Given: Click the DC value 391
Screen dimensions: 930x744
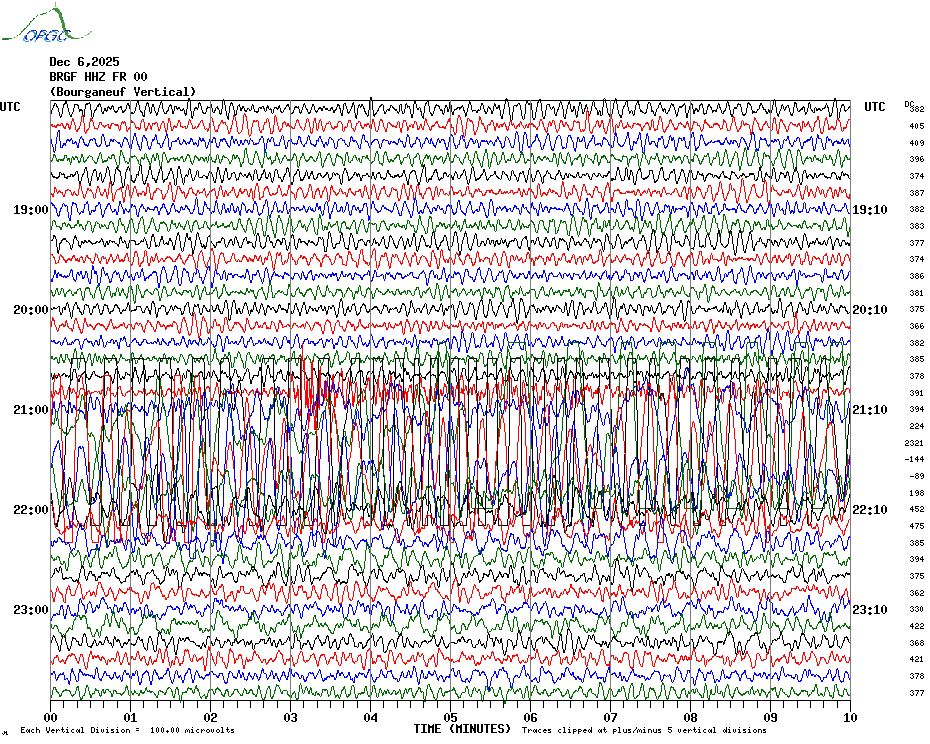Looking at the screenshot, I should click(917, 393).
